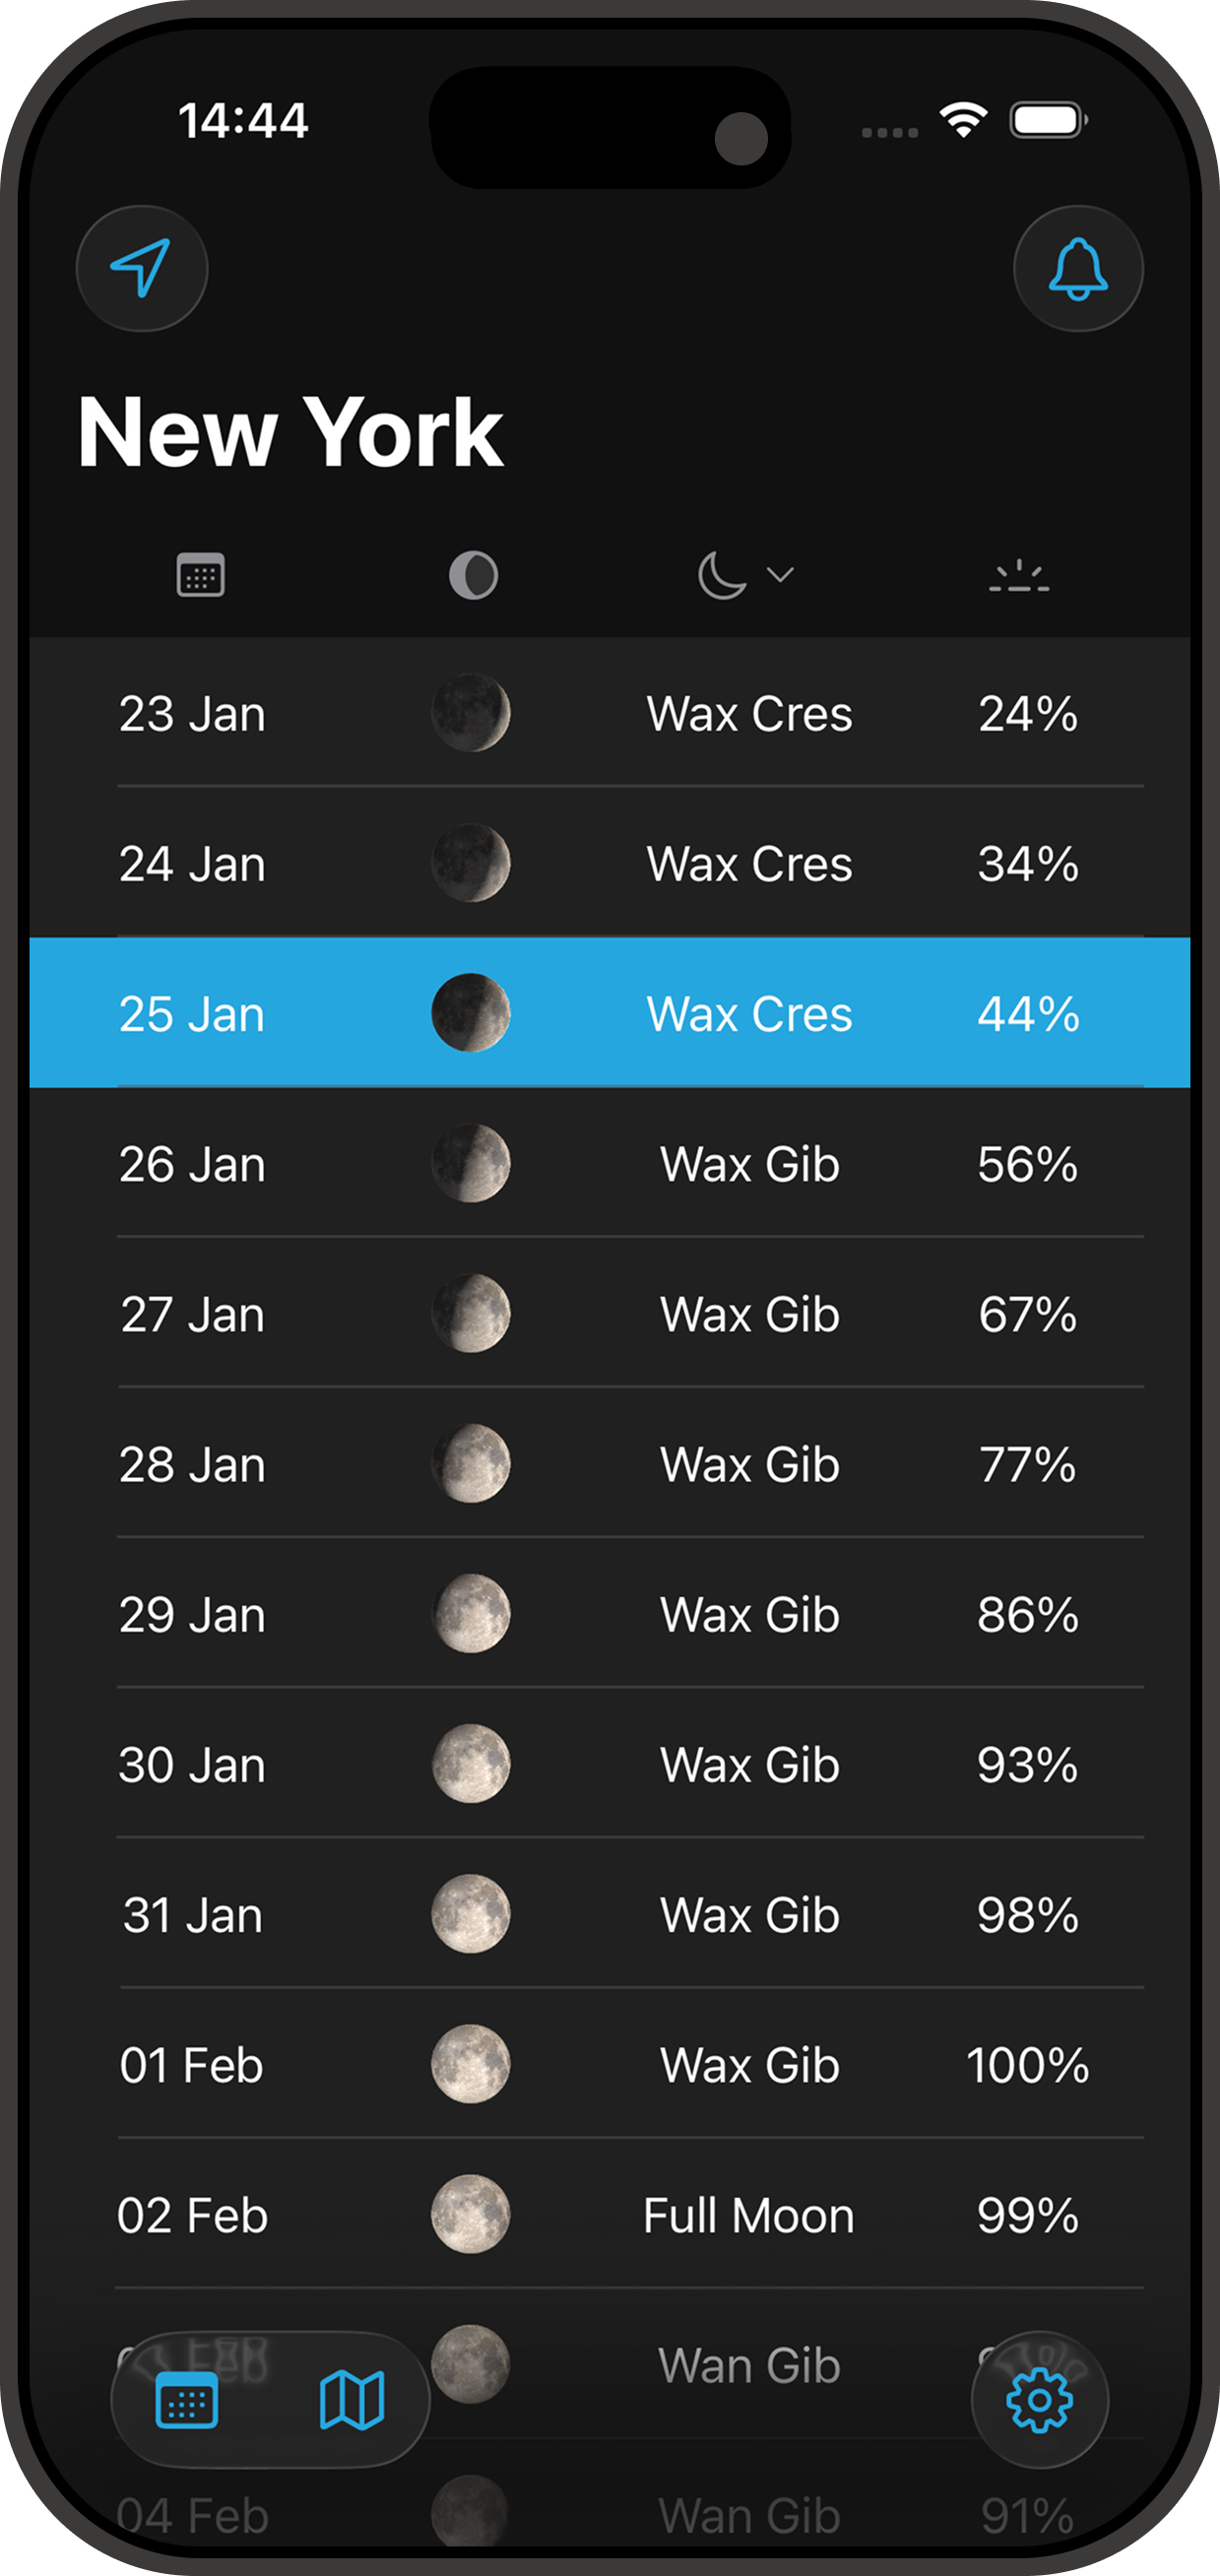
Task: Click the crescent moon phase column icon
Action: 722,573
